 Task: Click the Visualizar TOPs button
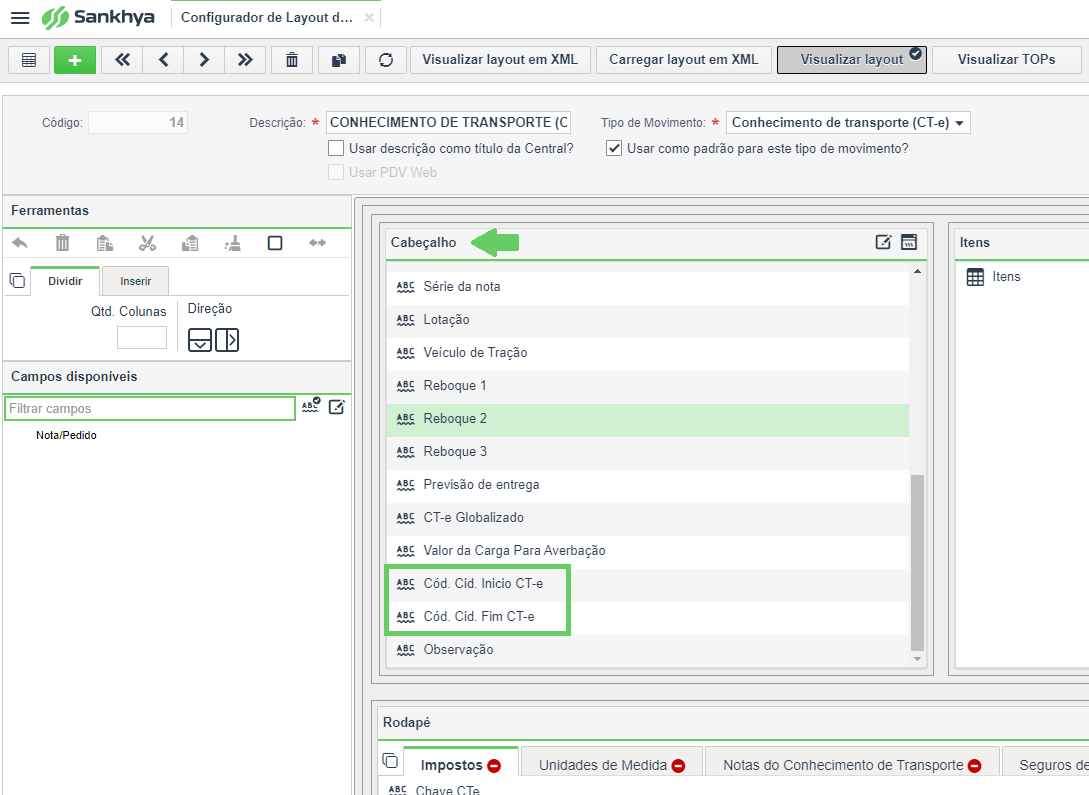(x=1006, y=60)
